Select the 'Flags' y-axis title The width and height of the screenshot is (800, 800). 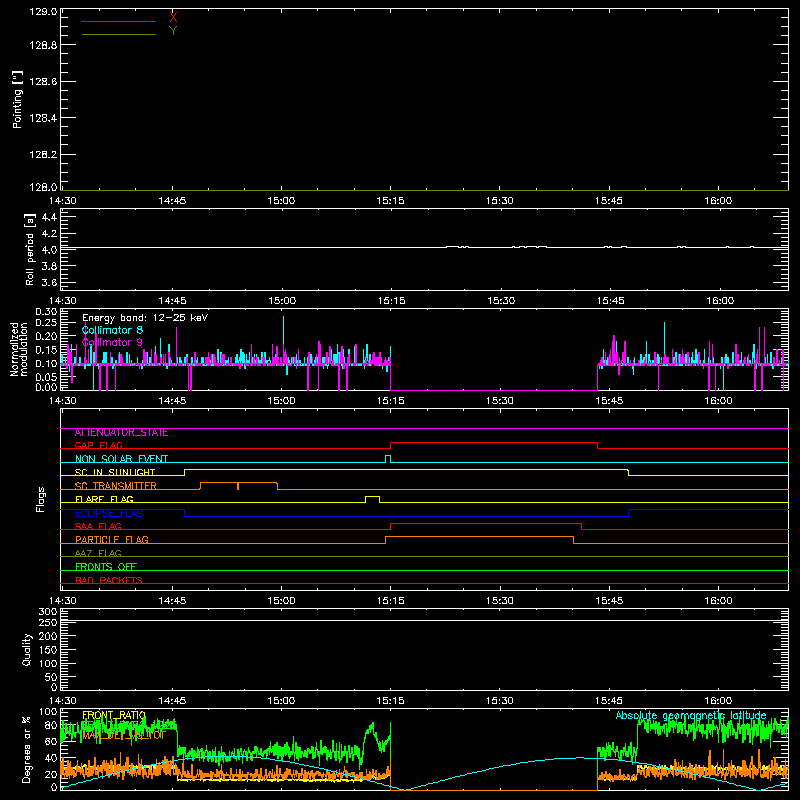point(41,499)
